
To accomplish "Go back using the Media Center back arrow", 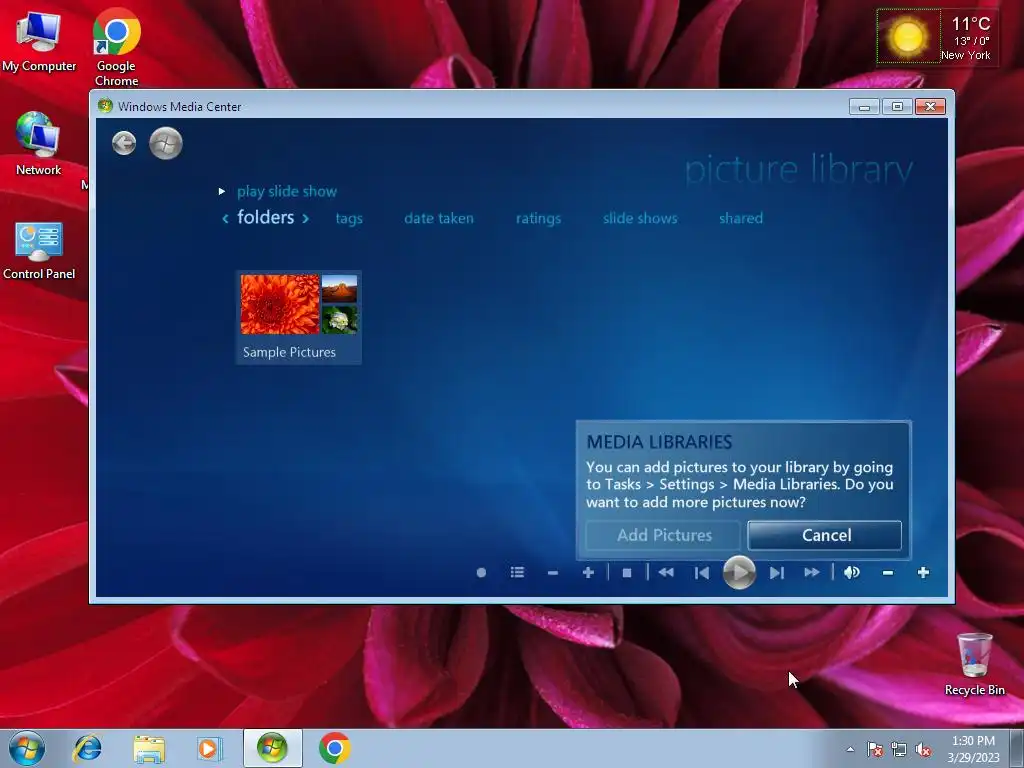I will click(124, 143).
